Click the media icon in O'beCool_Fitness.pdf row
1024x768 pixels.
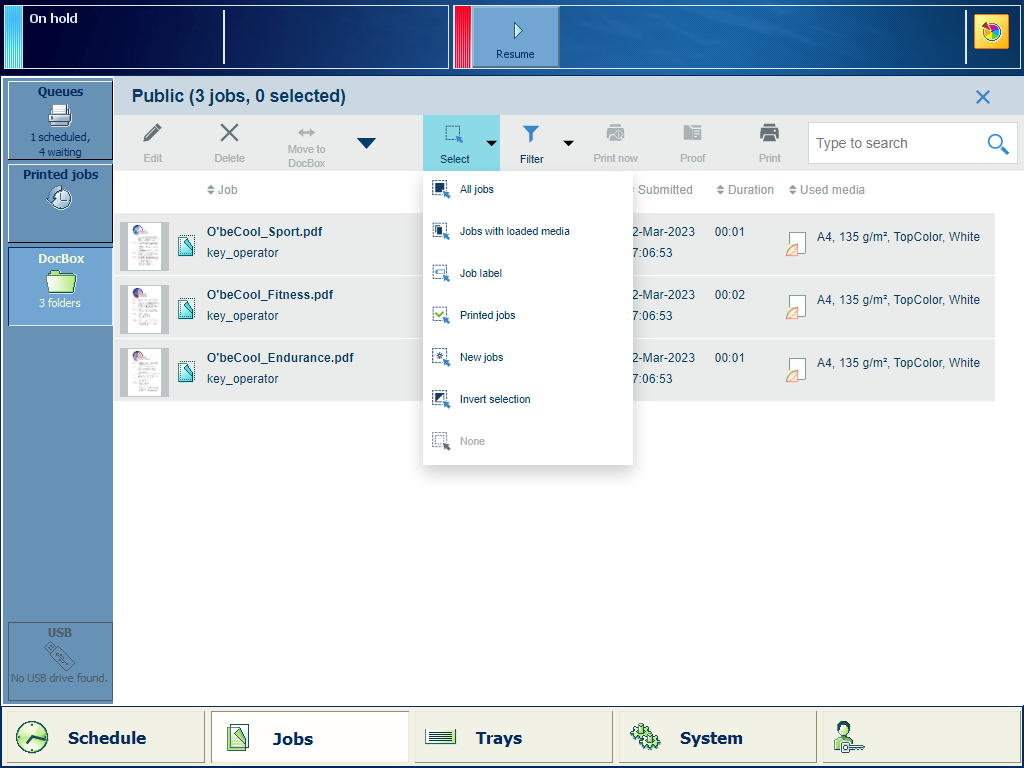point(795,307)
